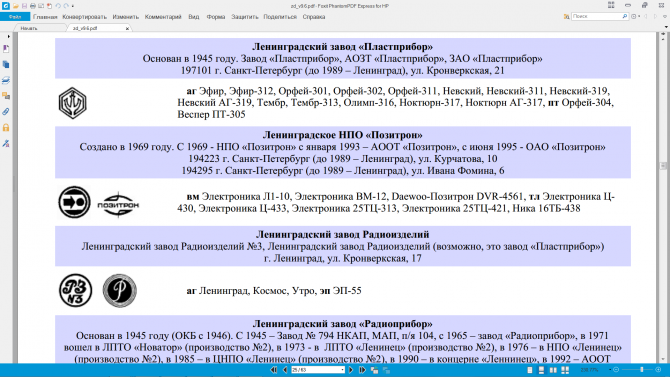670x377 pixels.
Task: Click the zoom slider handle
Action: (641, 370)
